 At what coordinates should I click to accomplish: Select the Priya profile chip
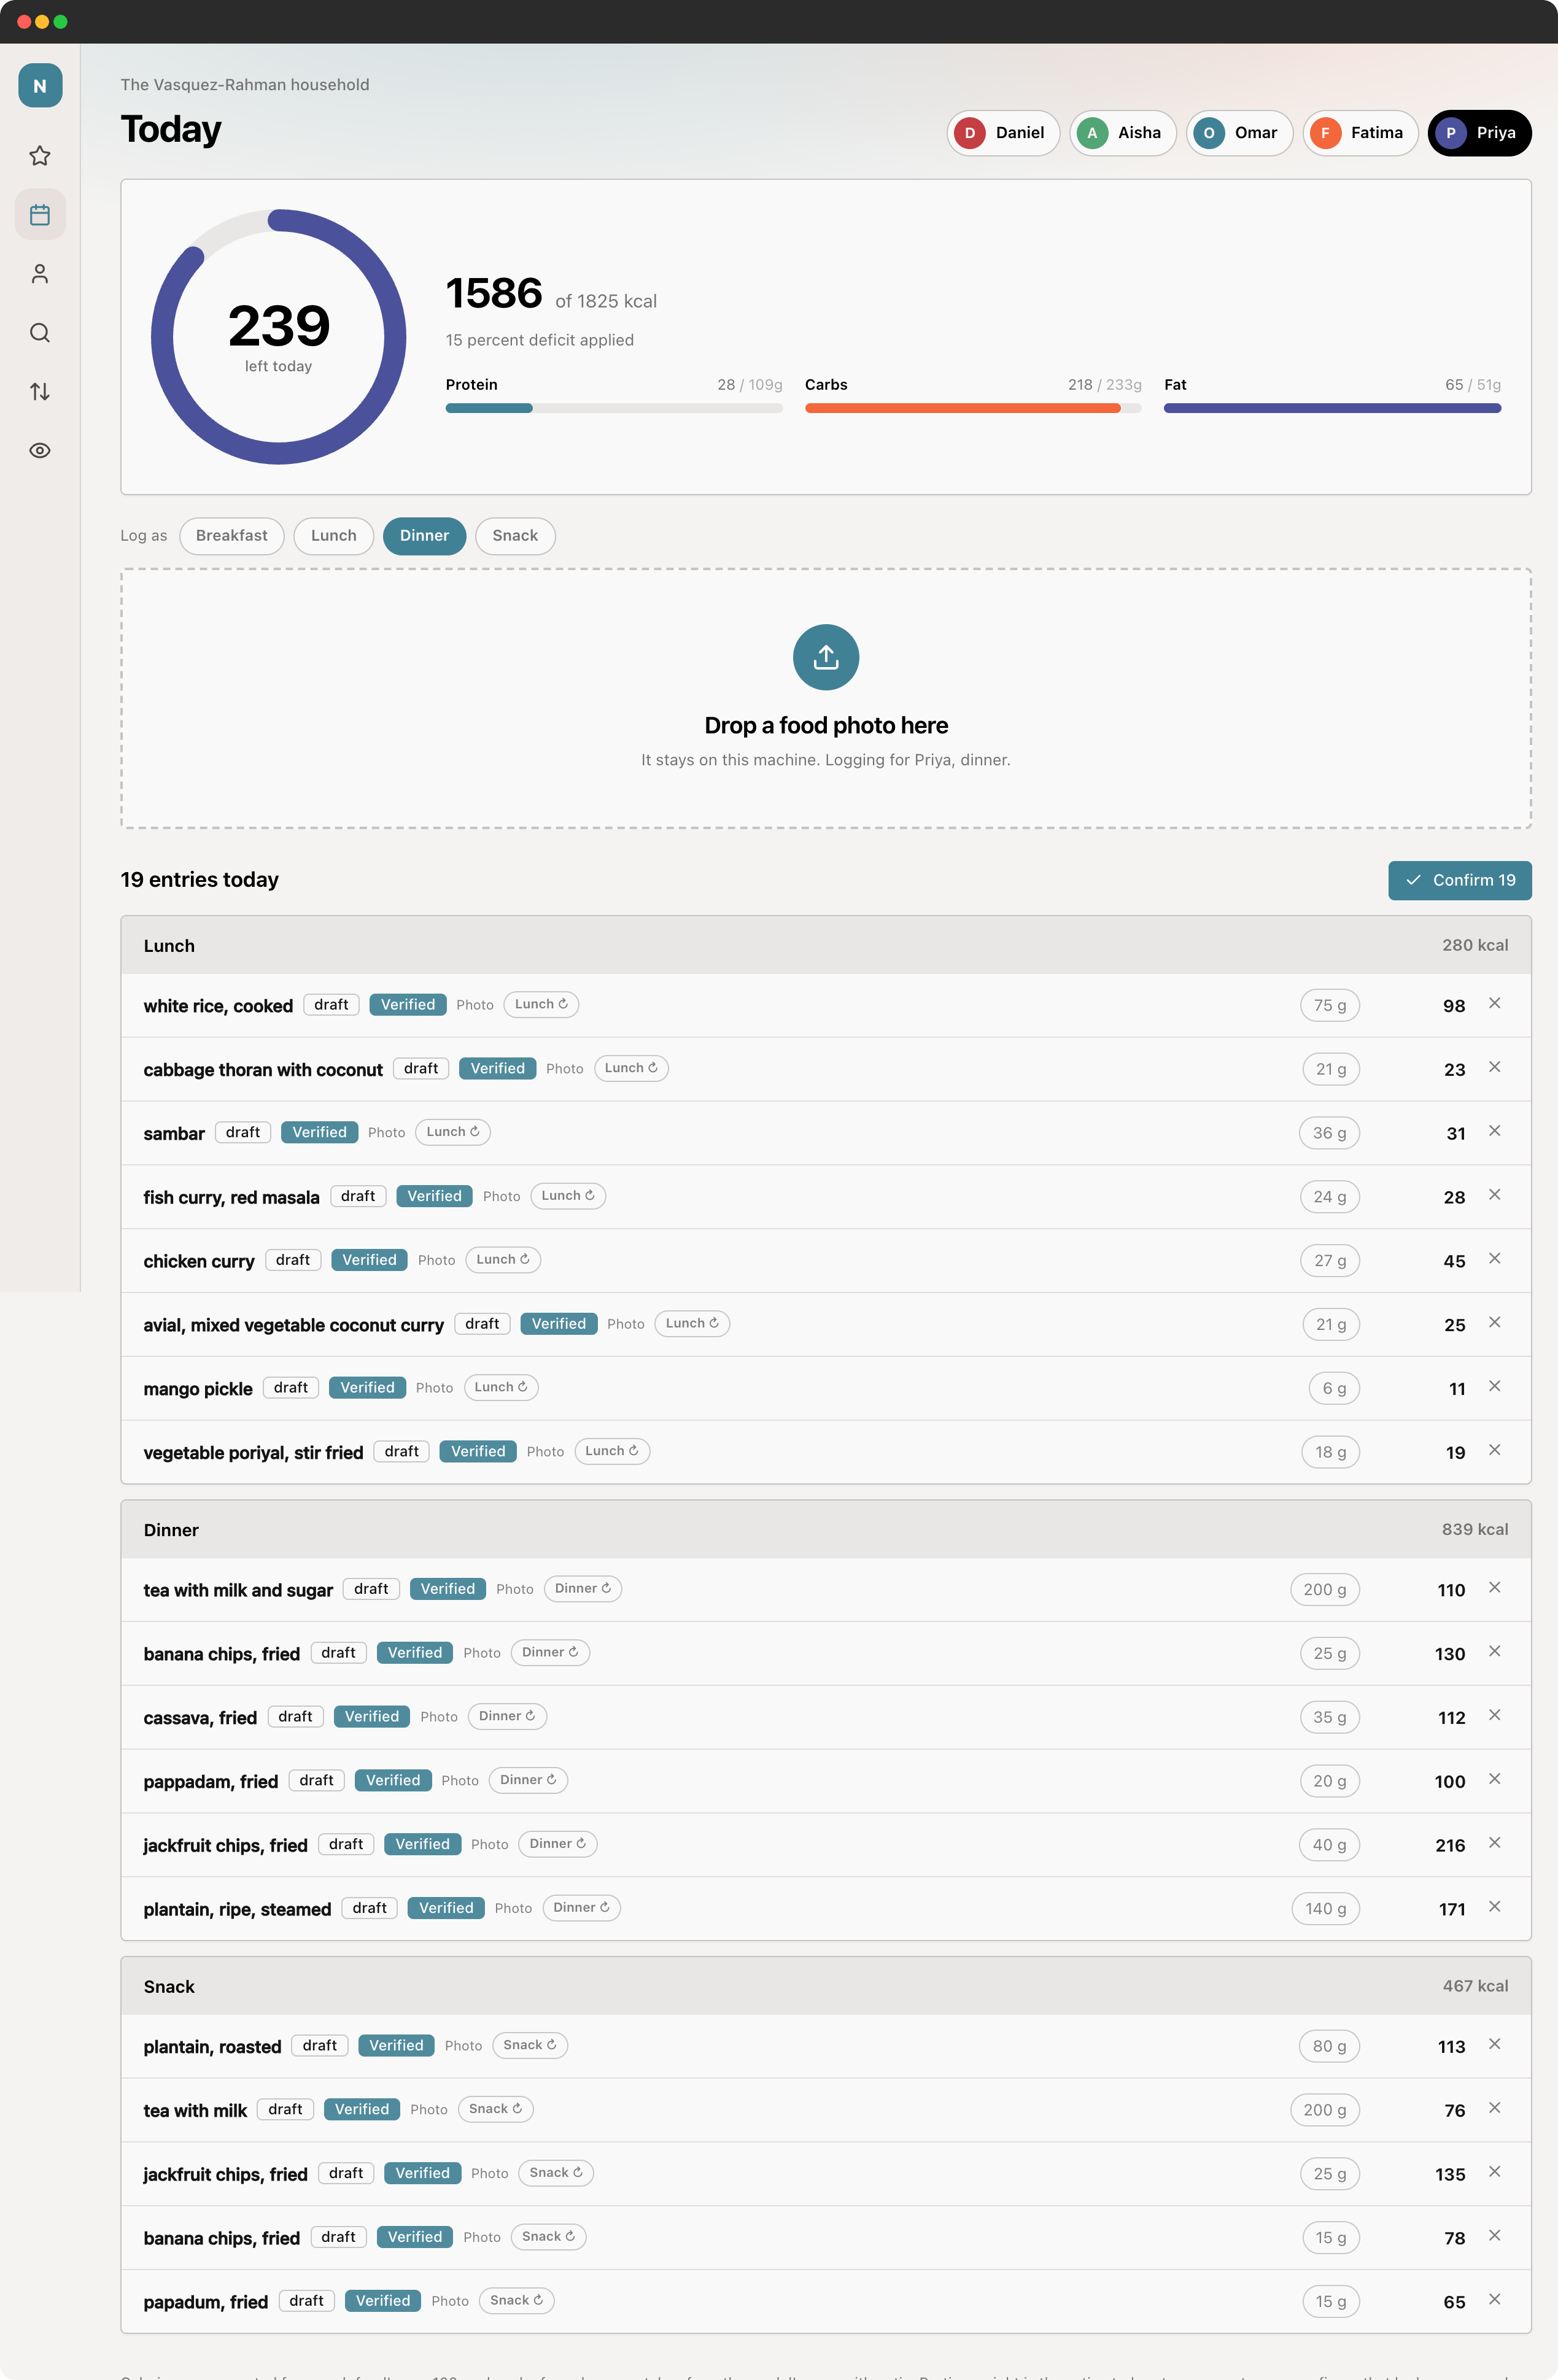[1479, 133]
